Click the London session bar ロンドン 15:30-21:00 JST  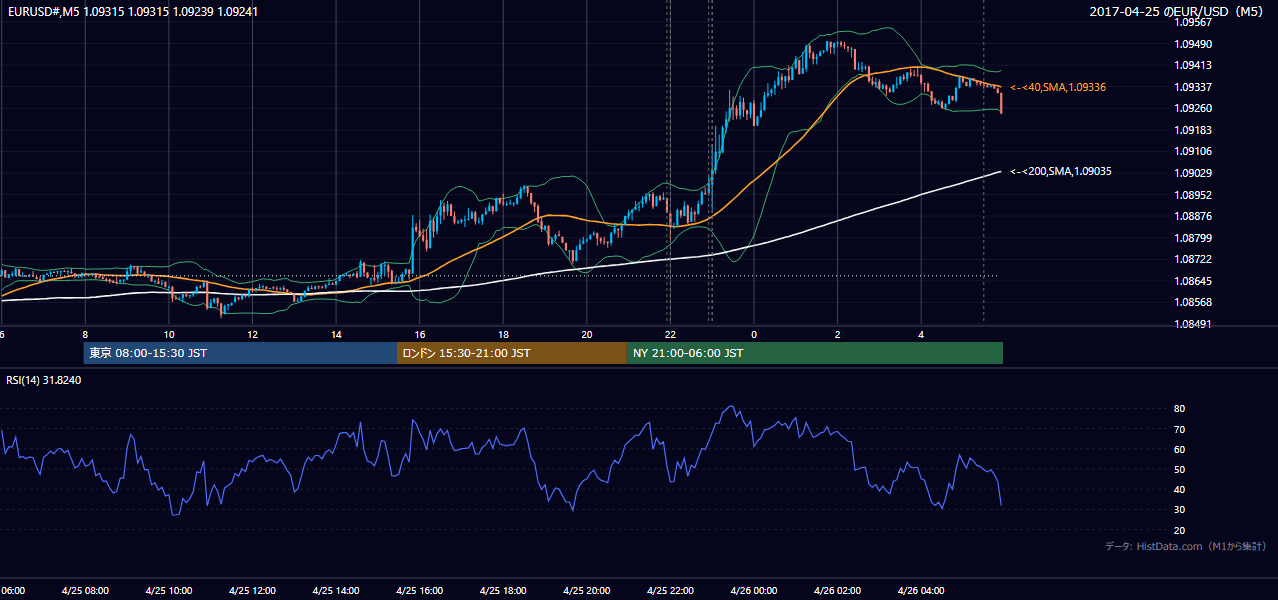pyautogui.click(x=512, y=353)
